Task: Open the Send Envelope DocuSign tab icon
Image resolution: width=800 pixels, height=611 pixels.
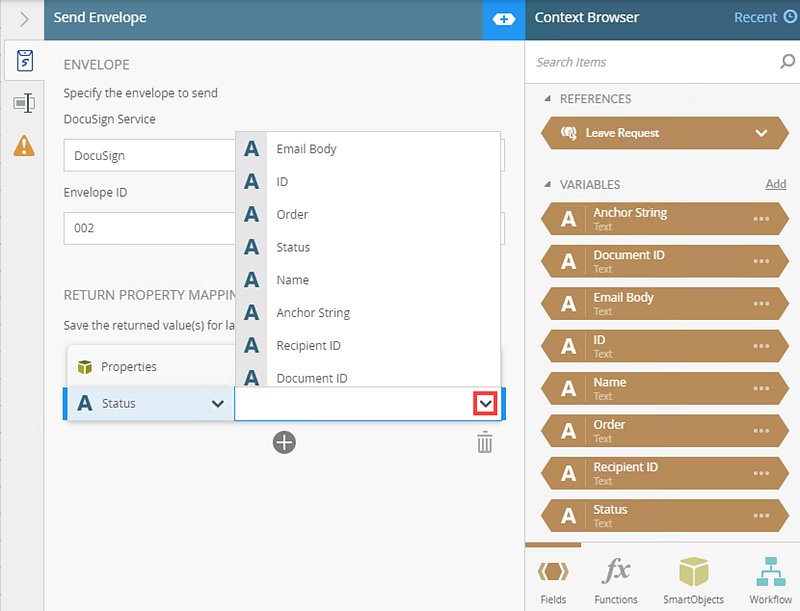Action: coord(24,61)
